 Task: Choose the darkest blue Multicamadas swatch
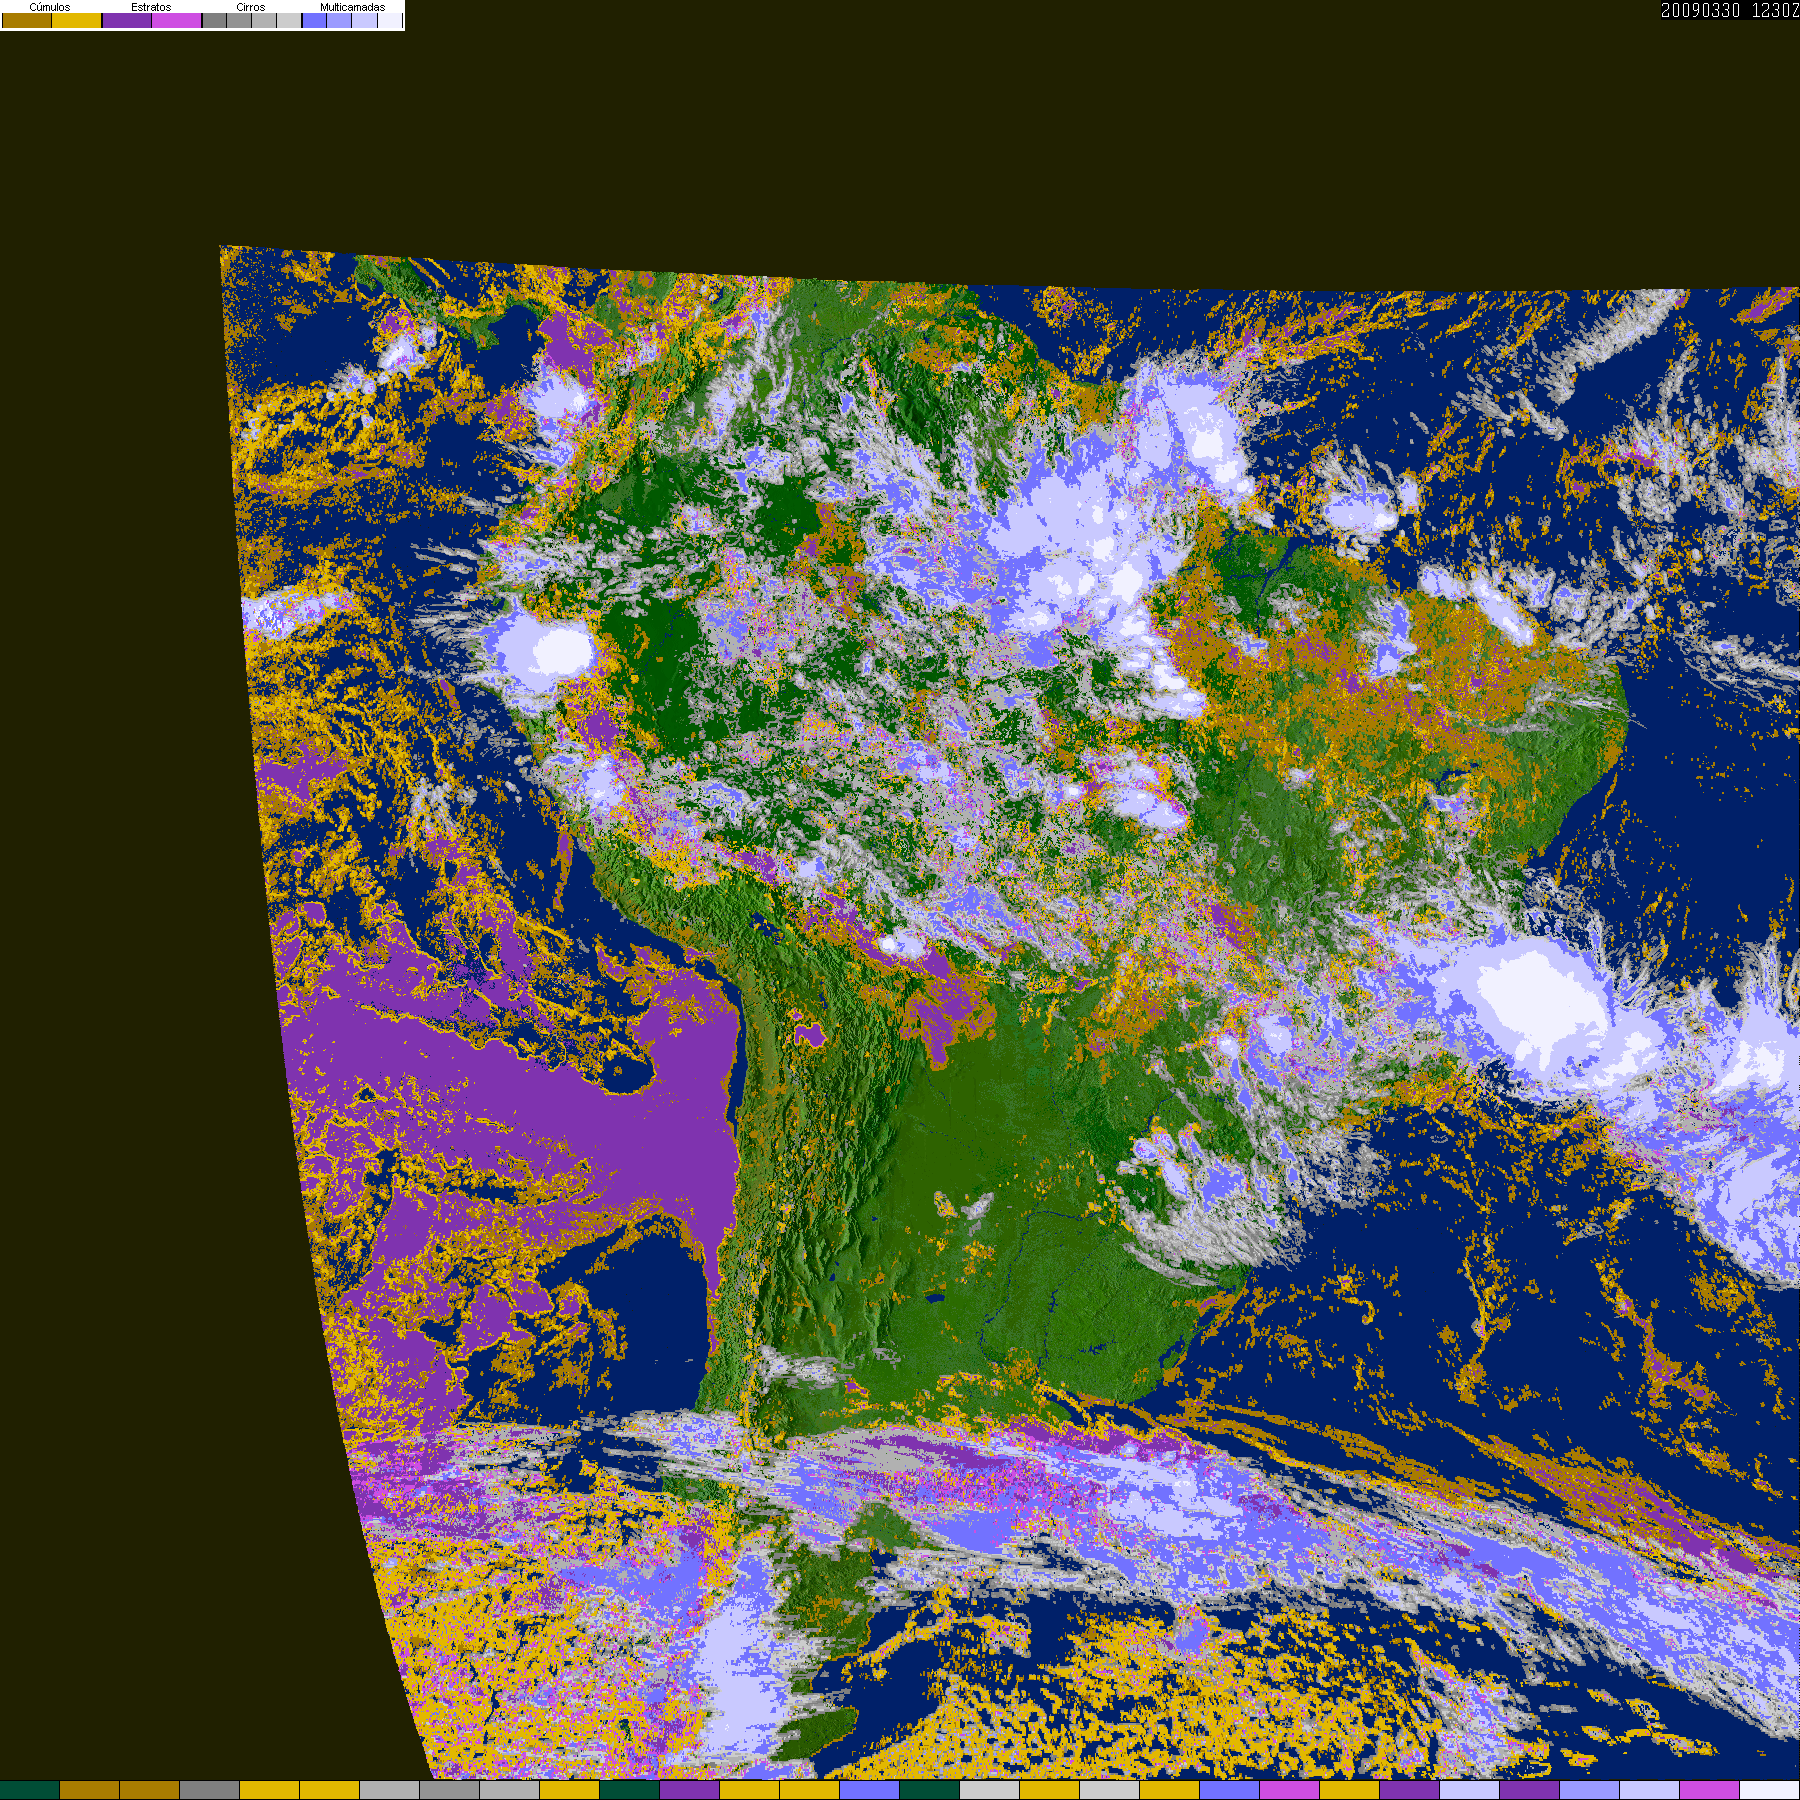pos(314,20)
